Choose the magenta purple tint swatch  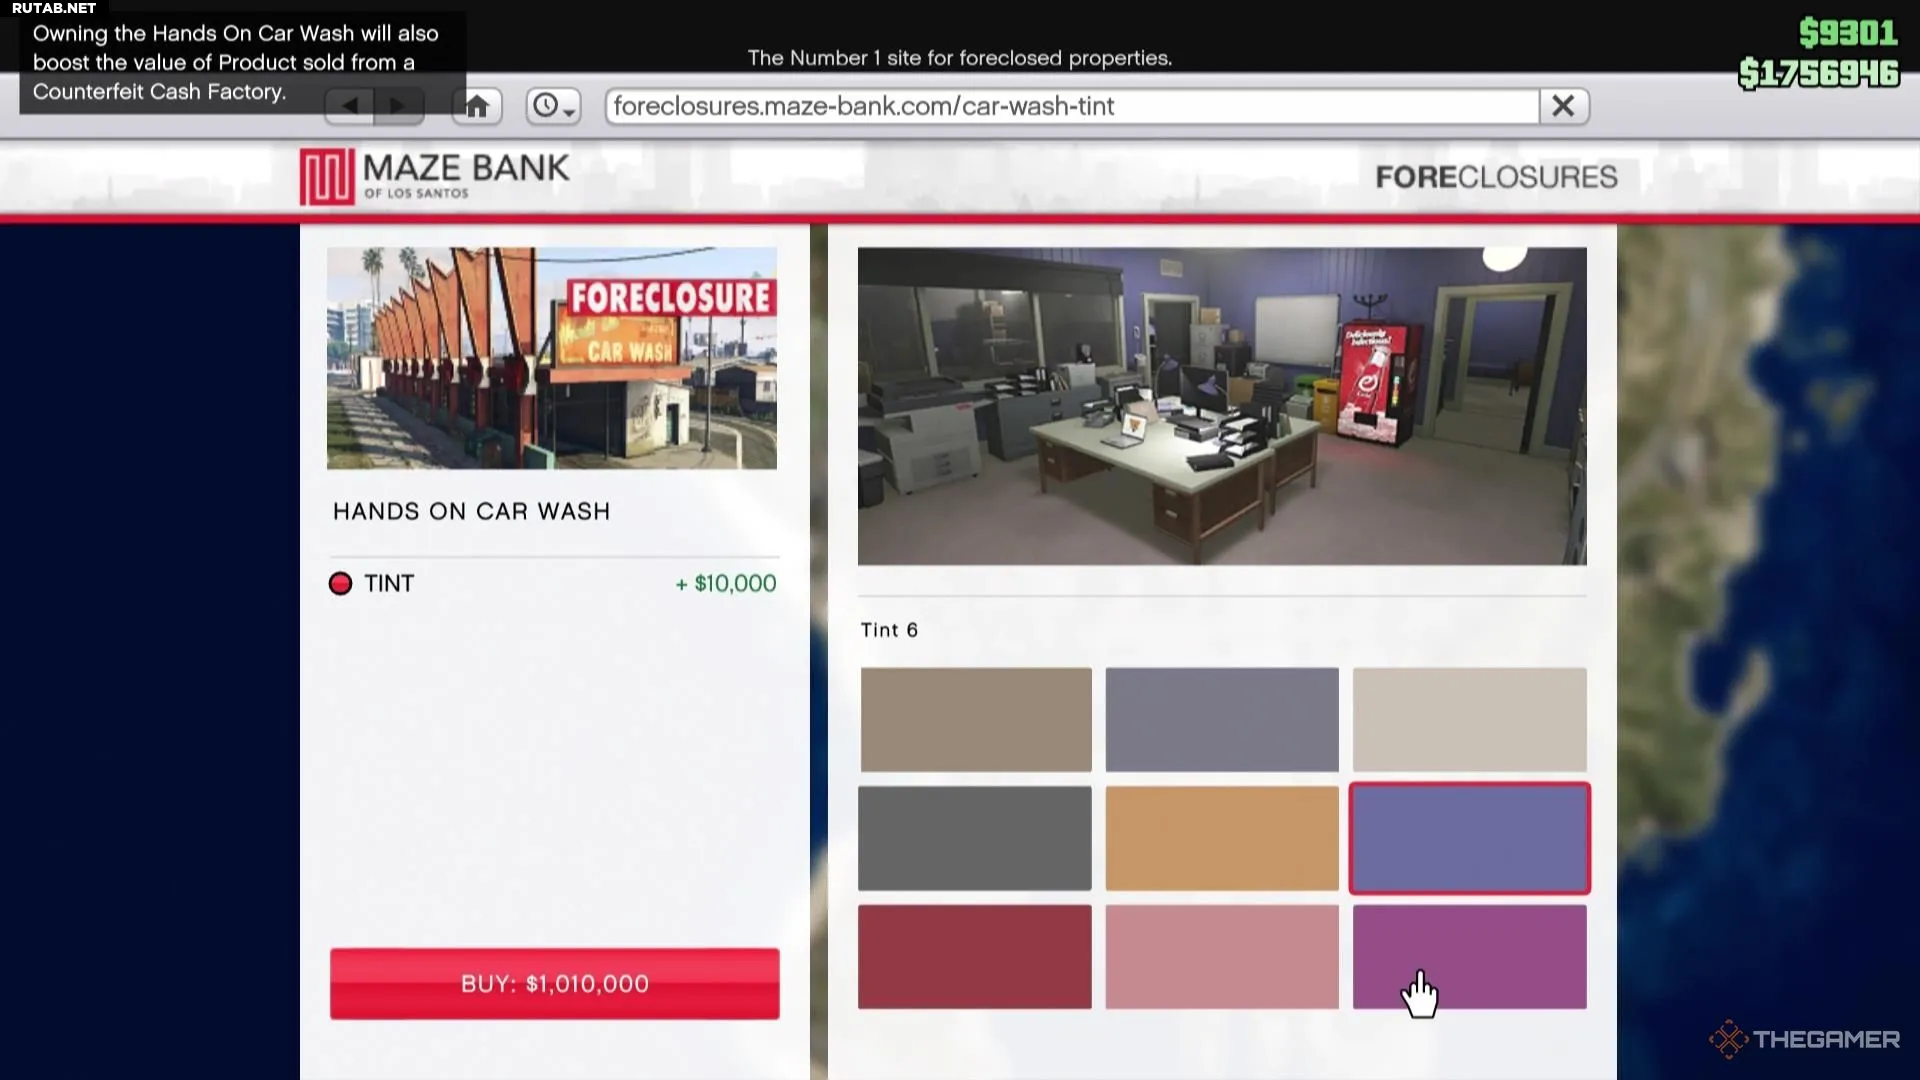click(x=1470, y=957)
